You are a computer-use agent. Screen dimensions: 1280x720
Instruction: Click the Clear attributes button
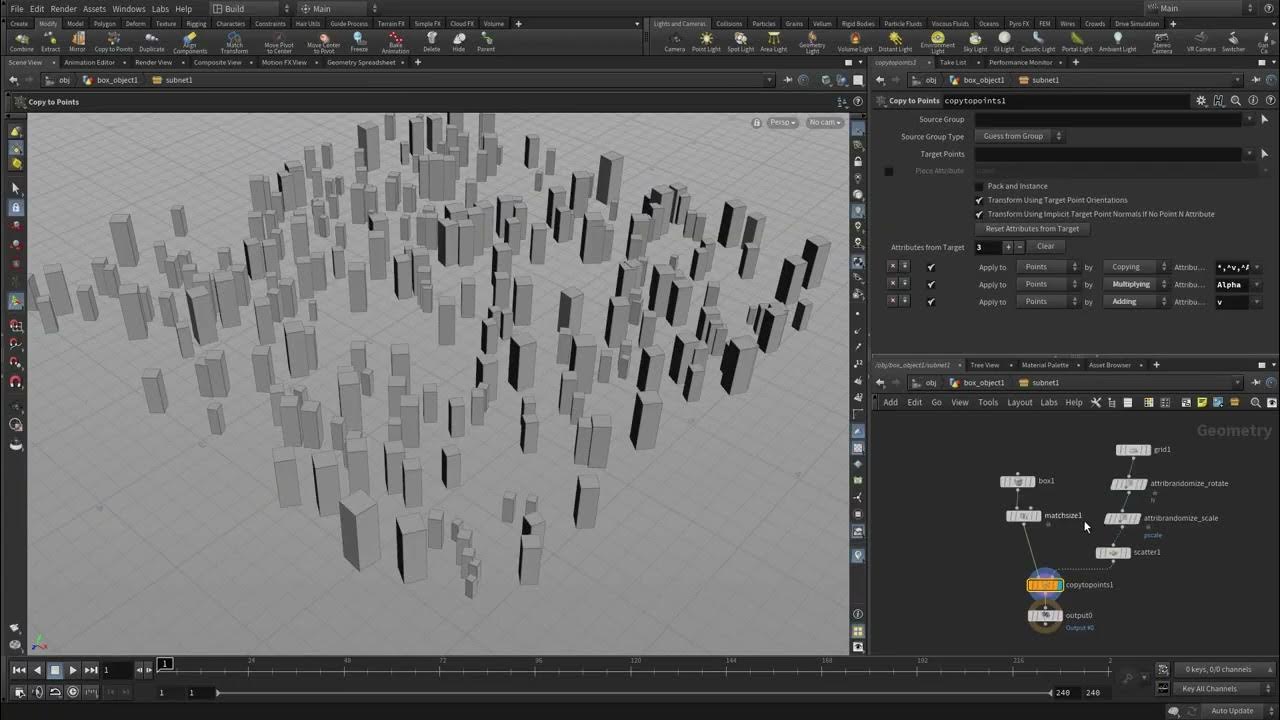1045,246
